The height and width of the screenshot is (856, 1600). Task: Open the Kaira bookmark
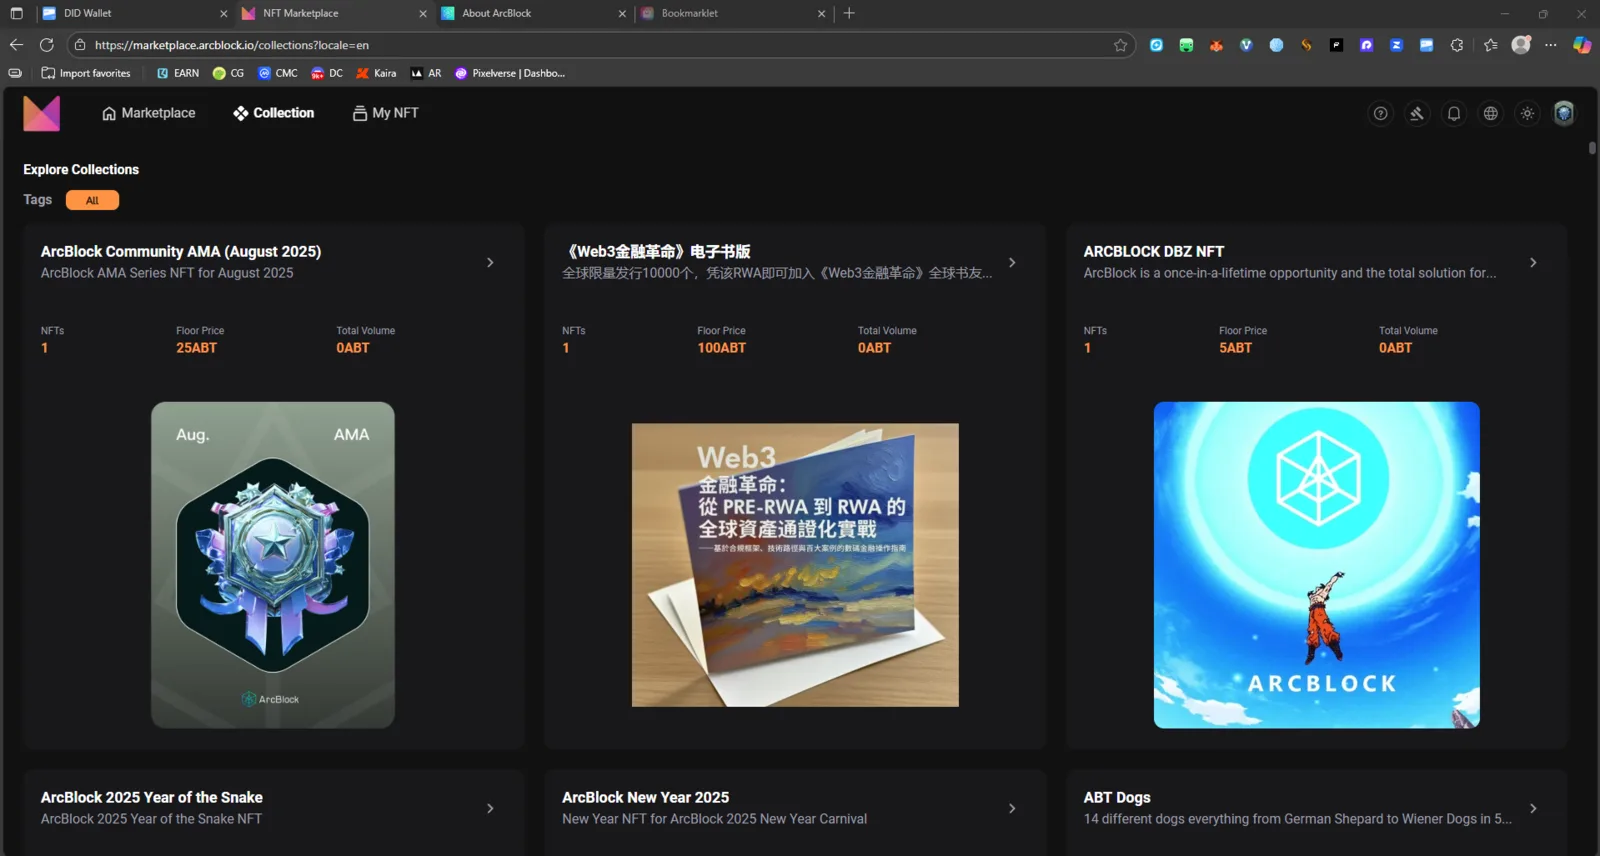(x=376, y=73)
